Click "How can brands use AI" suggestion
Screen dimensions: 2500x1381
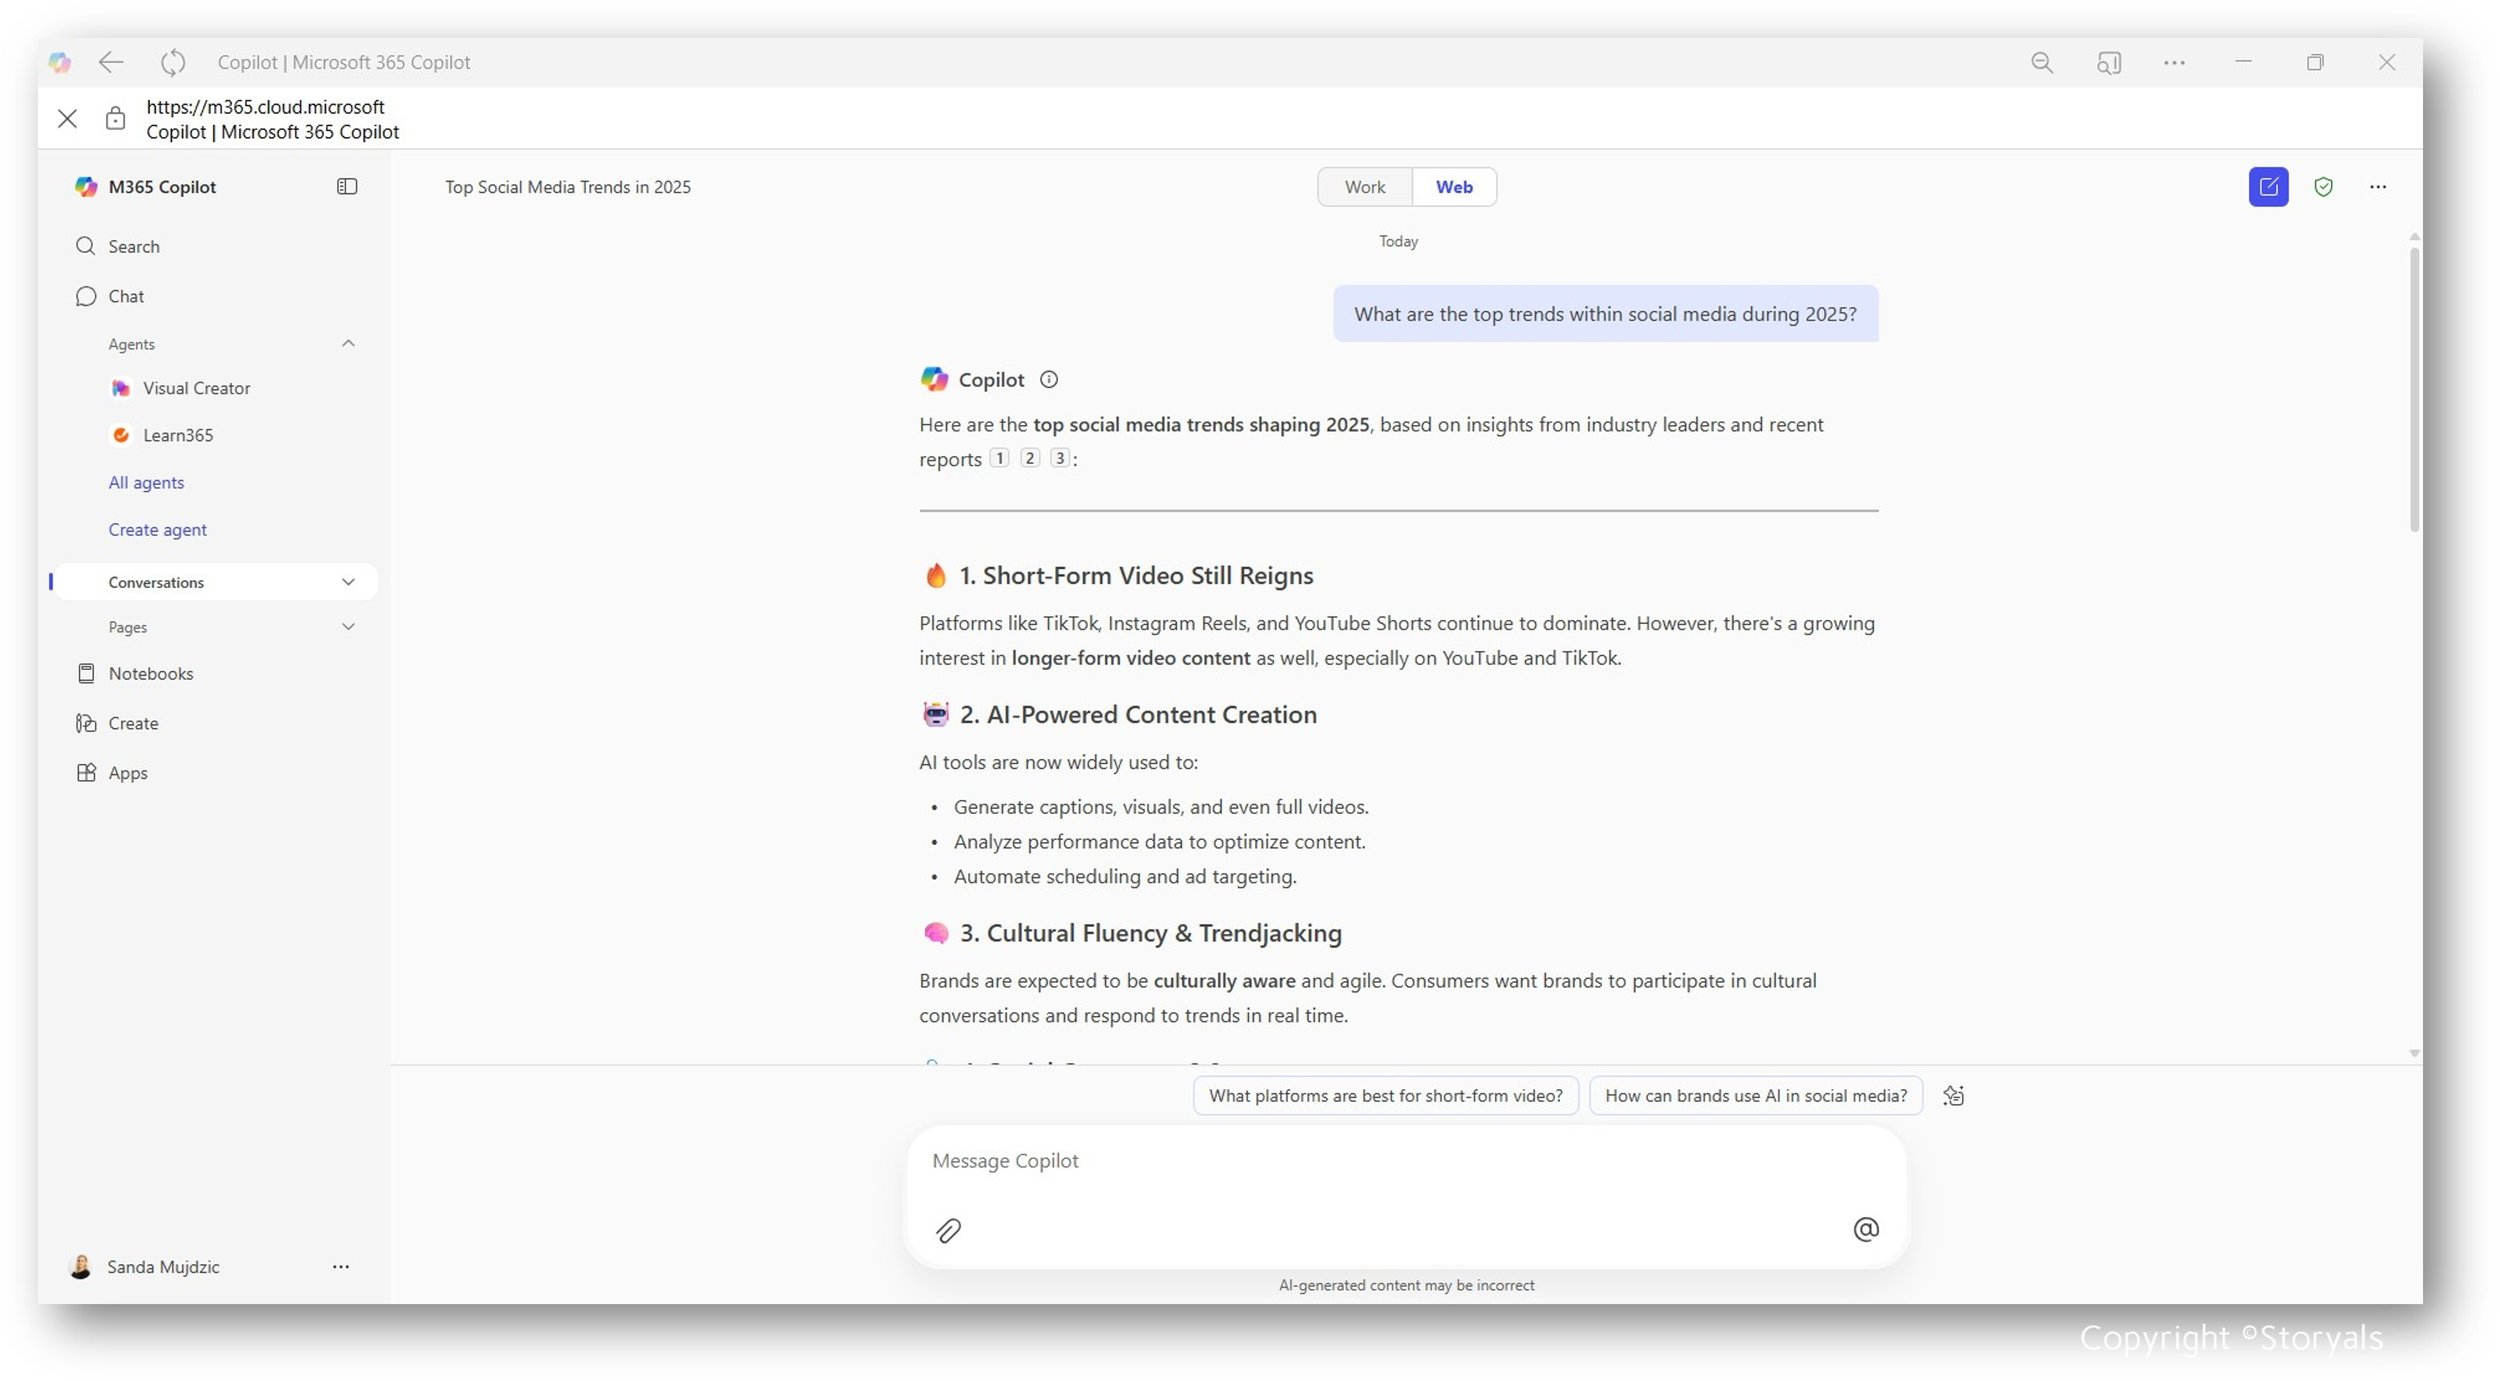click(x=1755, y=1095)
